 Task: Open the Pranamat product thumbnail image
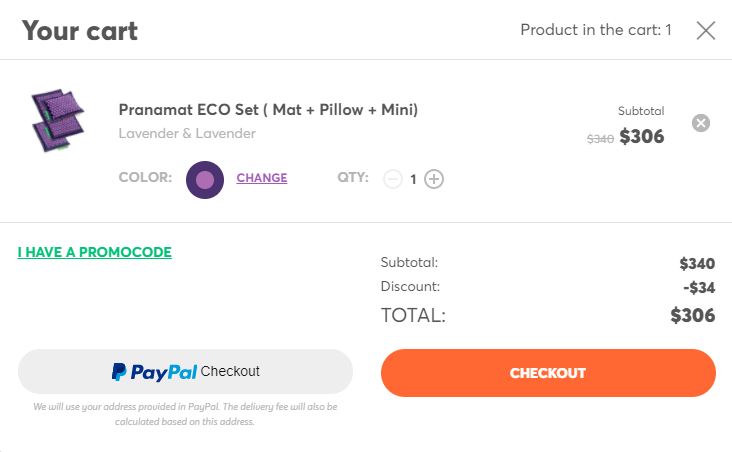[x=57, y=122]
